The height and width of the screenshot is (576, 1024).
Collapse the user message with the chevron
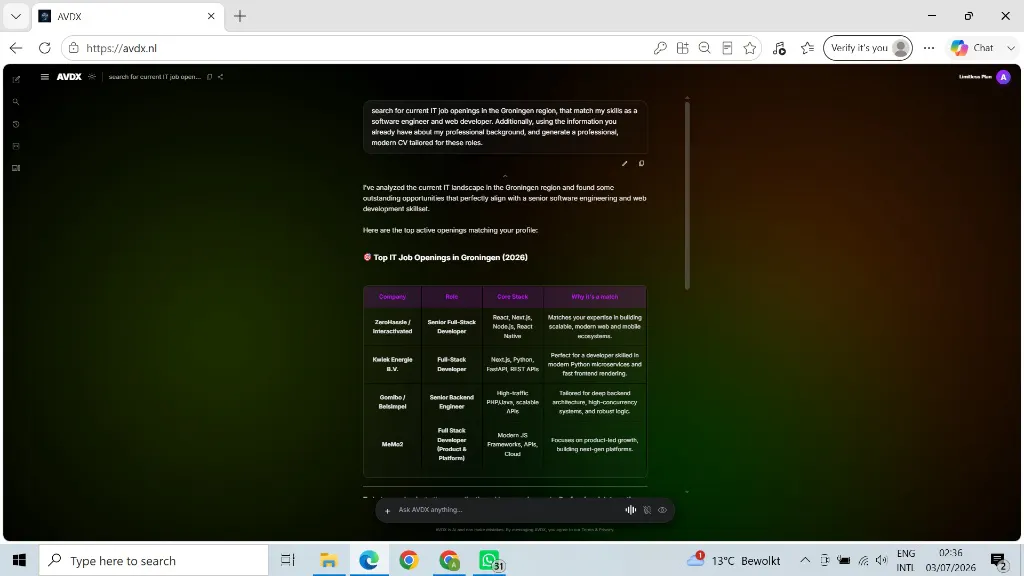[505, 176]
